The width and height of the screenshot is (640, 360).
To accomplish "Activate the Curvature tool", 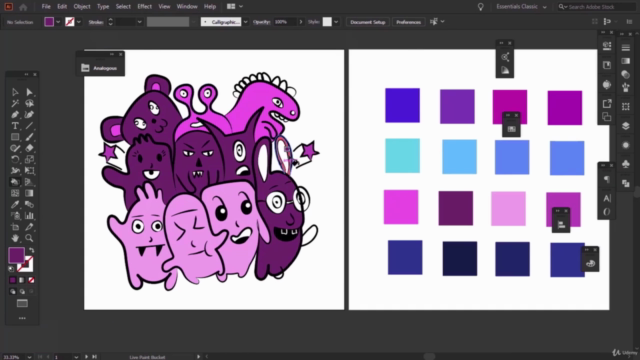I will click(29, 115).
